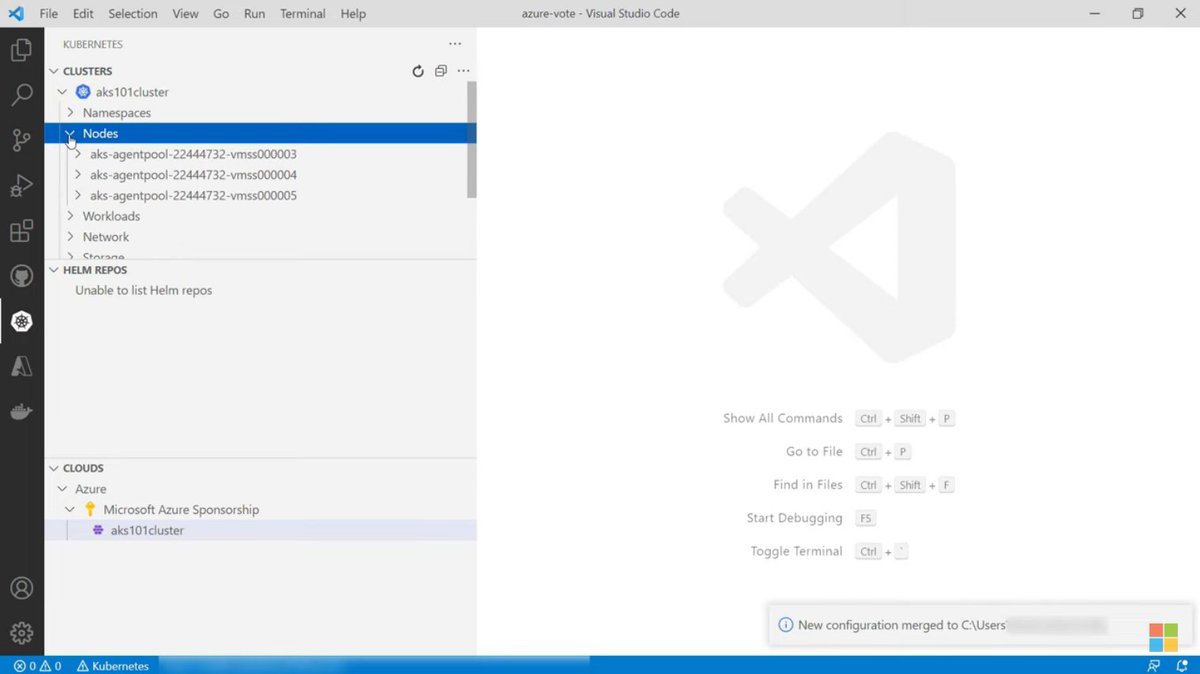Image resolution: width=1200 pixels, height=674 pixels.
Task: Open the Edit menu
Action: tap(83, 13)
